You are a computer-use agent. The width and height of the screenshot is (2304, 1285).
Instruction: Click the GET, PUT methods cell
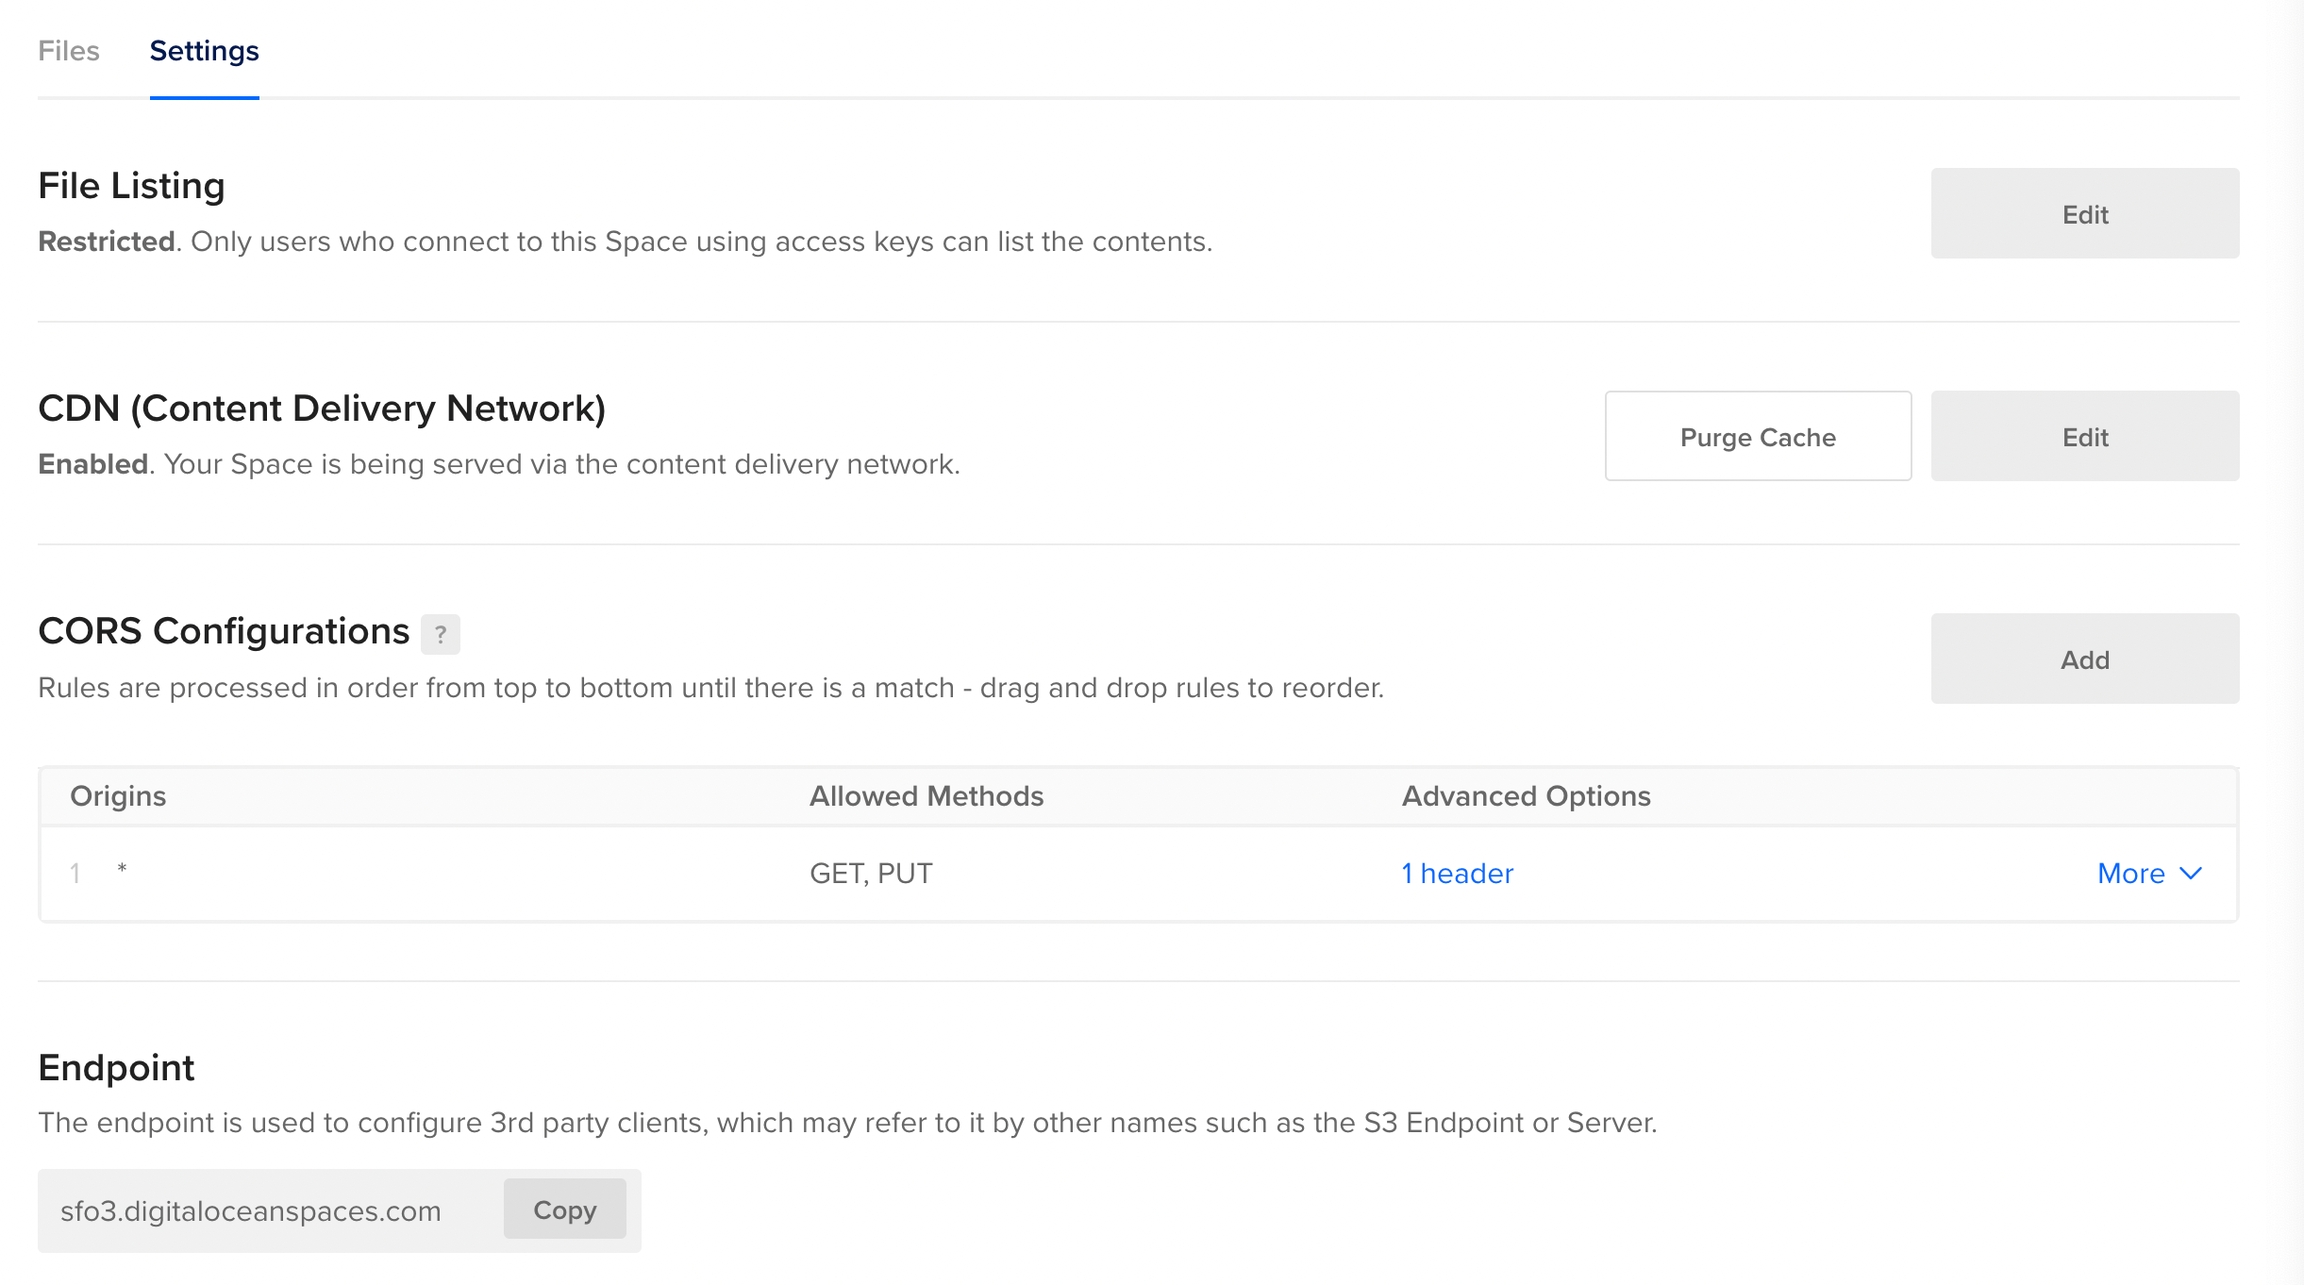click(871, 873)
